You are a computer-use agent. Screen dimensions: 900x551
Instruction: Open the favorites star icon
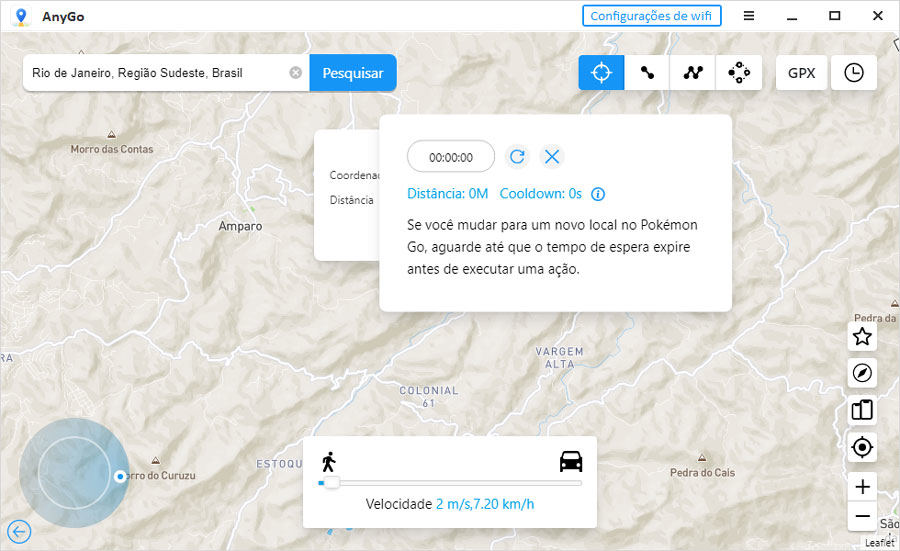[862, 337]
